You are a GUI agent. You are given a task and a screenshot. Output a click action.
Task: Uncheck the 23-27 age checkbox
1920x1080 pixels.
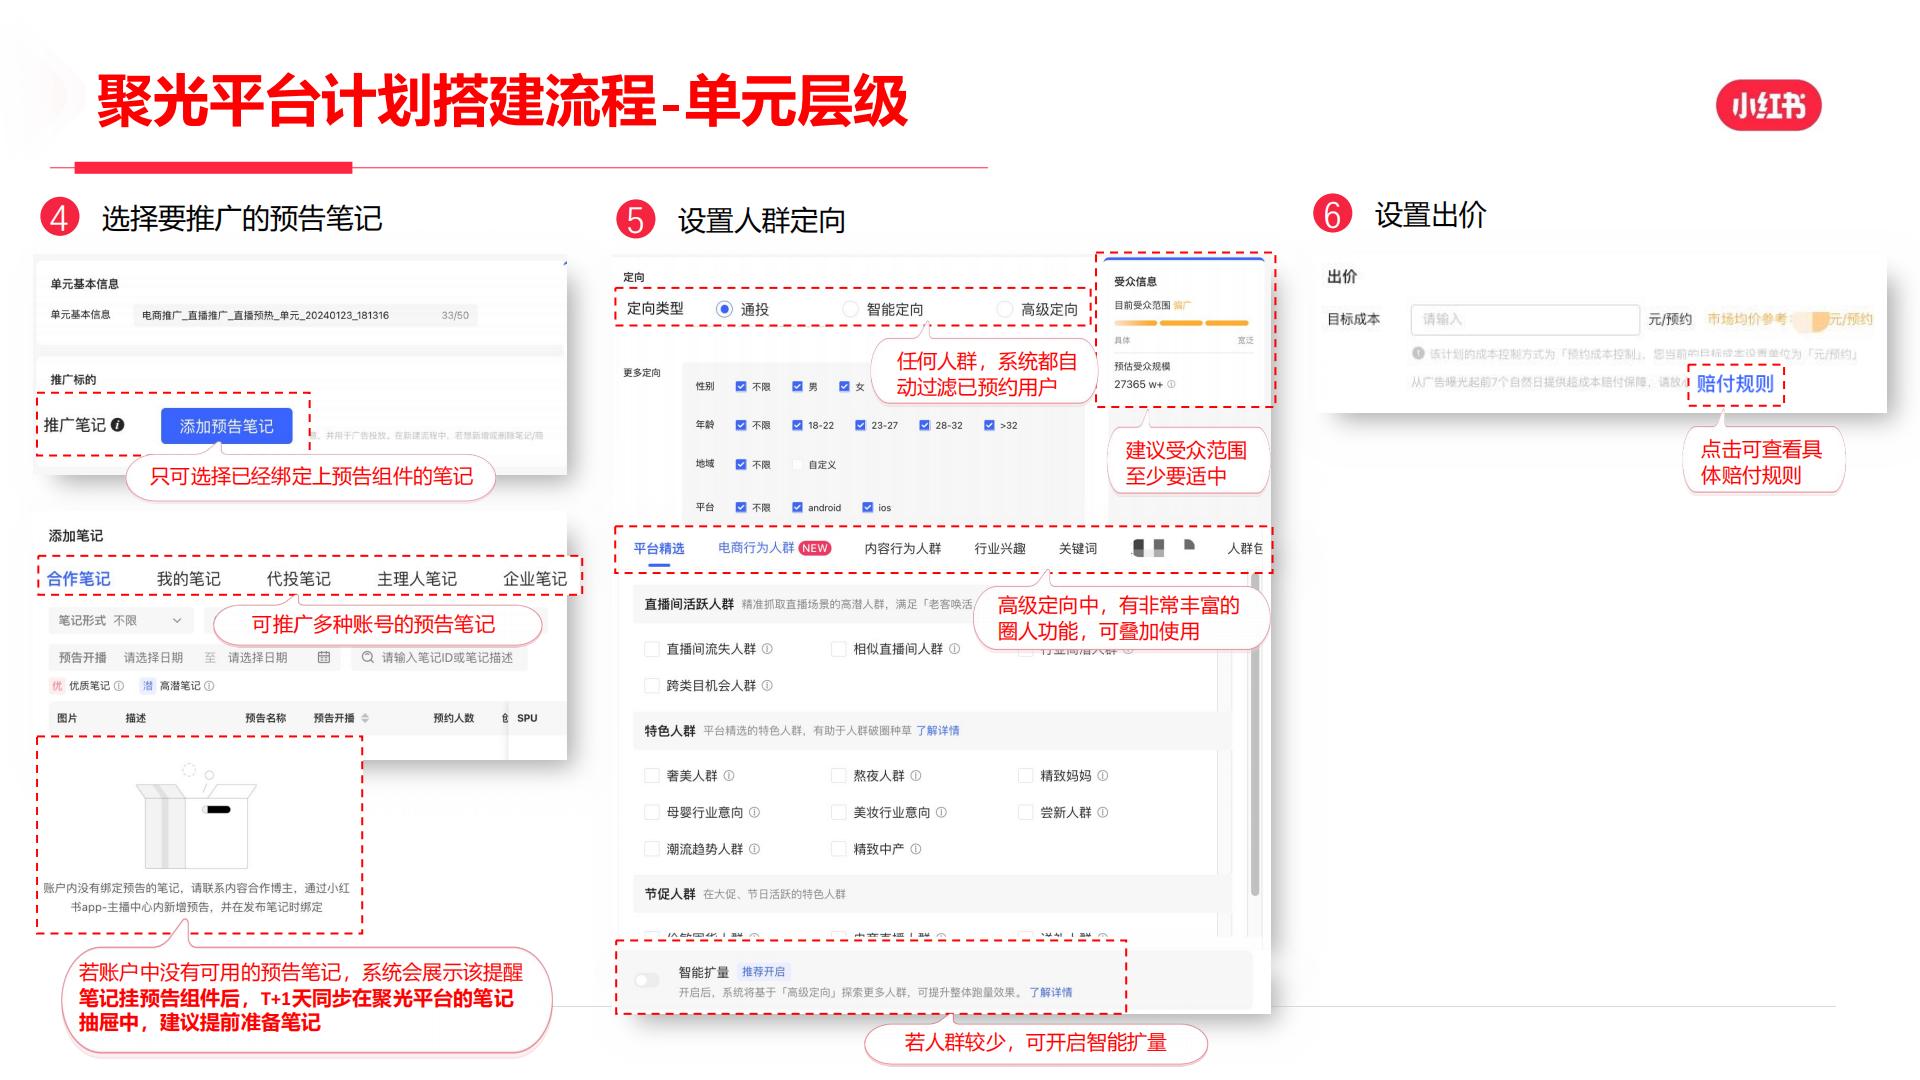(860, 425)
